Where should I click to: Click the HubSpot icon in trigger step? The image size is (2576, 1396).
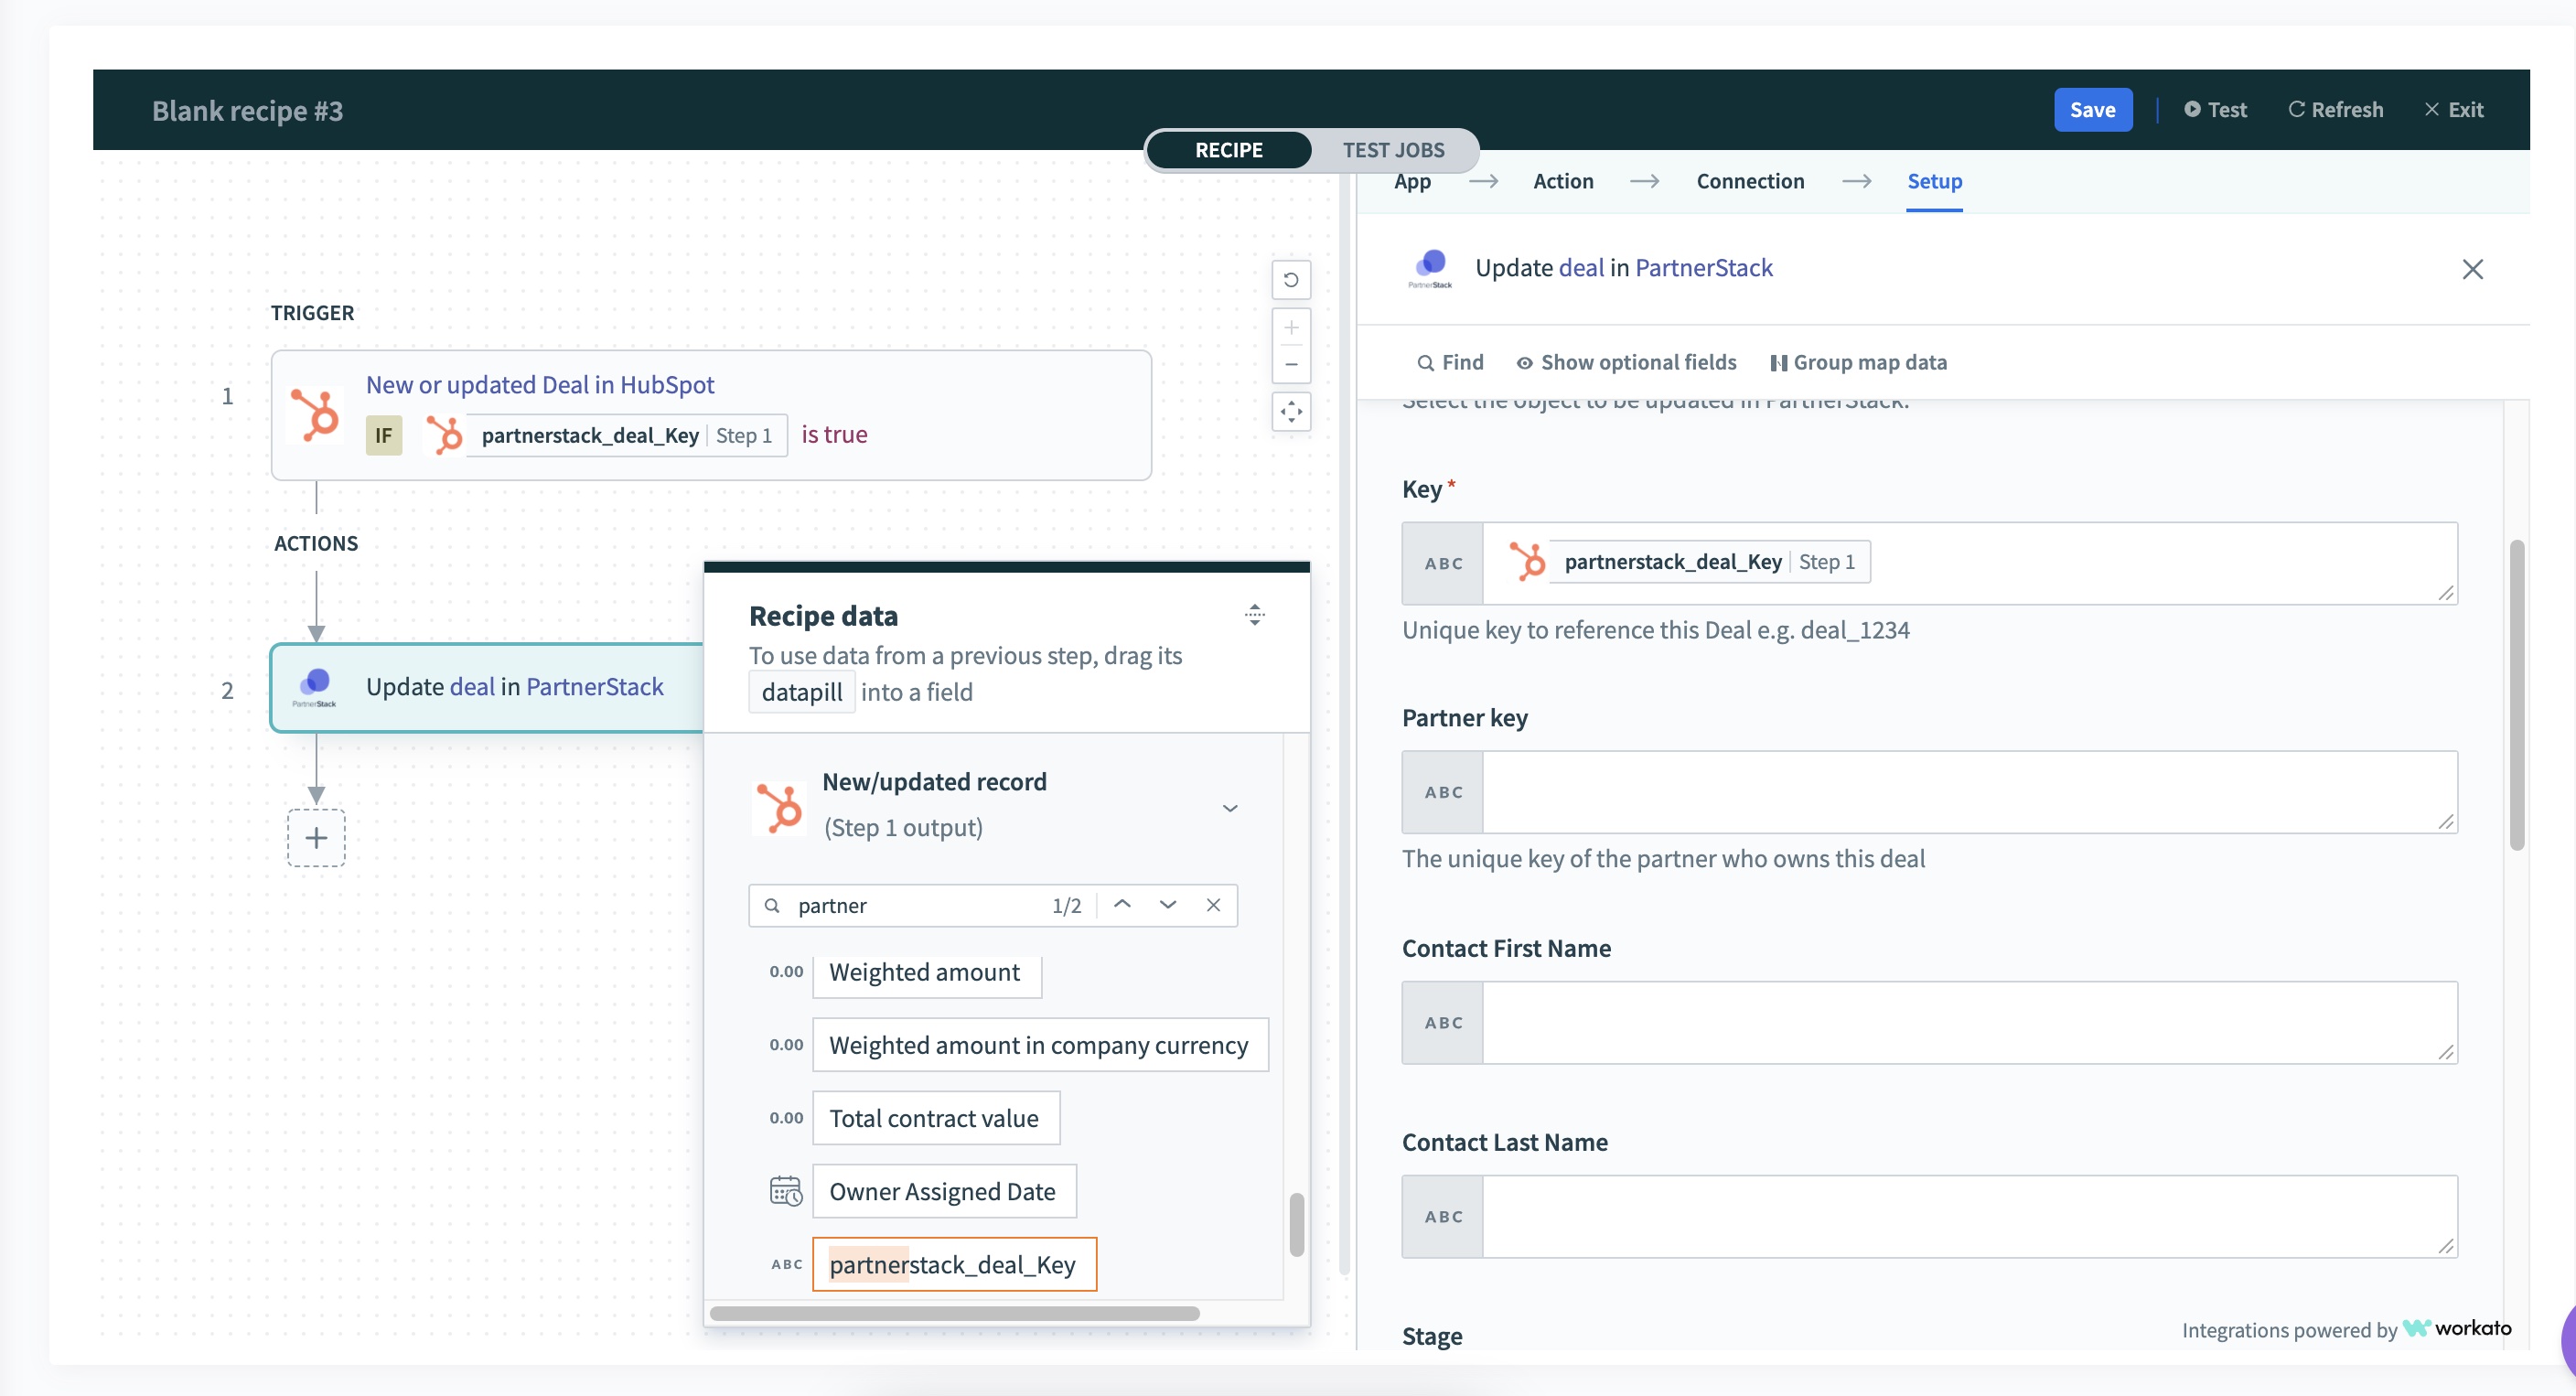pos(315,414)
